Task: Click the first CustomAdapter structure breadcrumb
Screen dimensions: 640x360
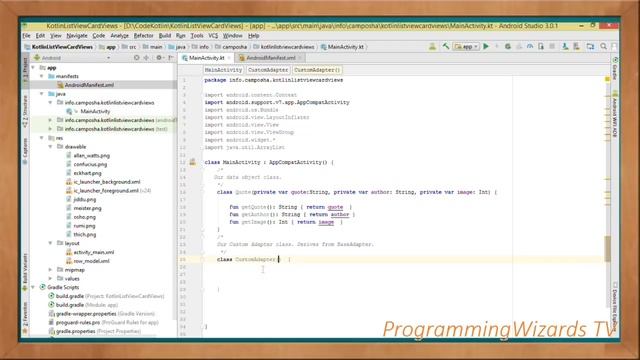Action: click(x=268, y=70)
